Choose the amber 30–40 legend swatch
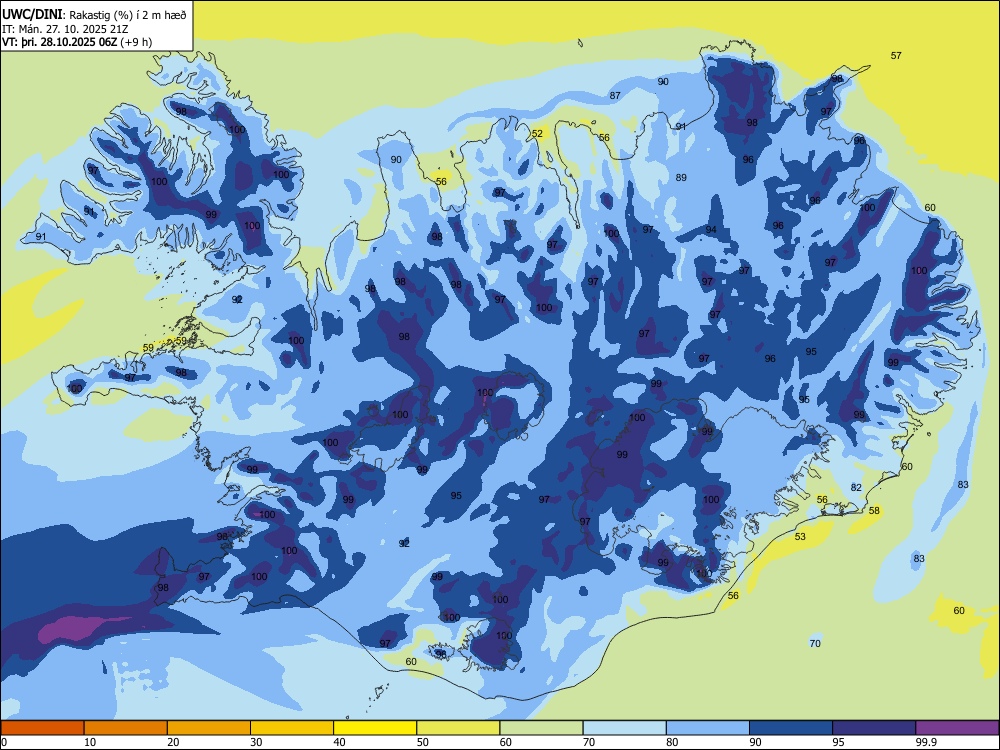Screen dimensions: 1000x750 tap(292, 728)
